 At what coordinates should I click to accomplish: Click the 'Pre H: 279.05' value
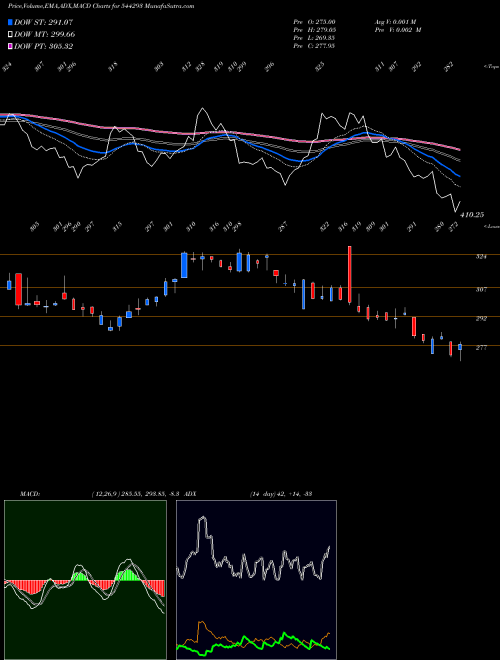click(314, 30)
